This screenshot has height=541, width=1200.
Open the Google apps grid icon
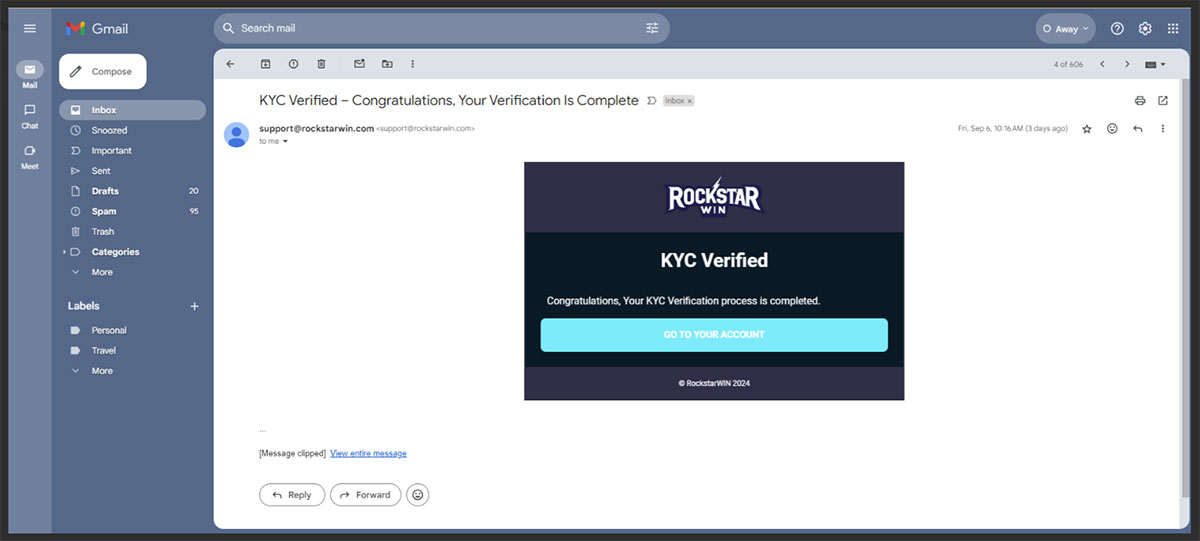coord(1173,29)
